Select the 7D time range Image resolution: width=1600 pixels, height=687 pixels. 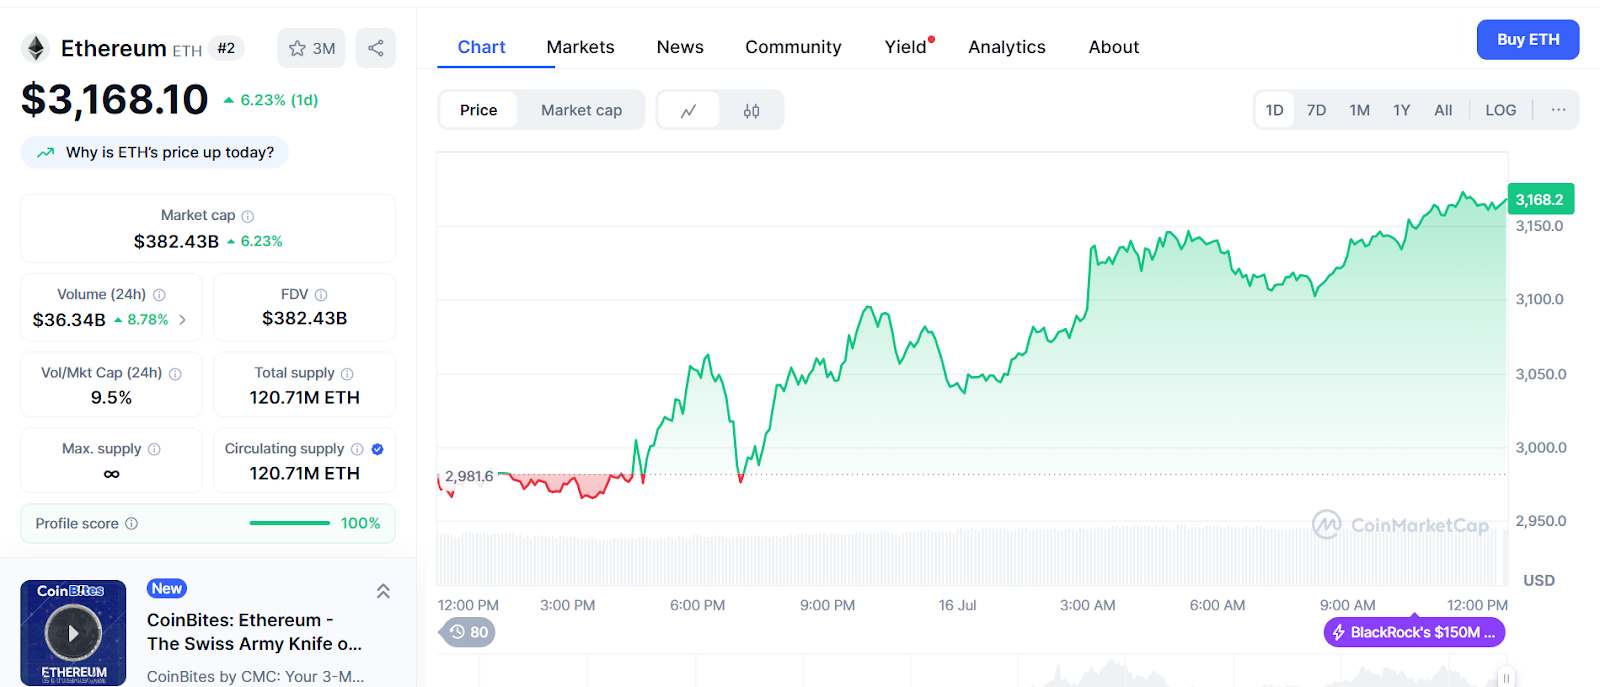coord(1316,110)
